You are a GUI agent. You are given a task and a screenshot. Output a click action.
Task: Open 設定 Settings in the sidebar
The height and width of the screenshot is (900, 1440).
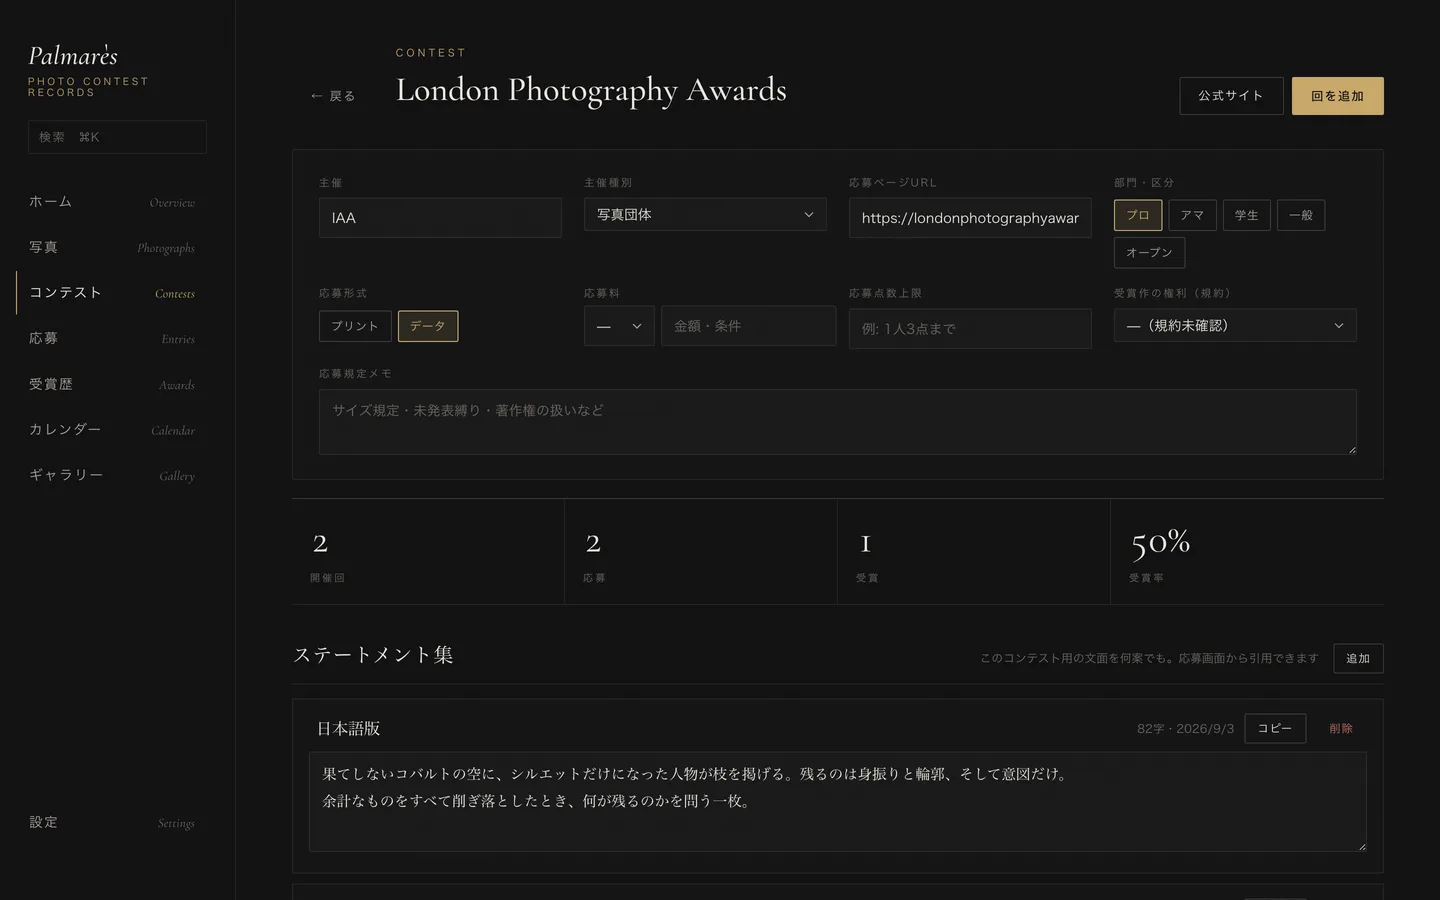[112, 822]
